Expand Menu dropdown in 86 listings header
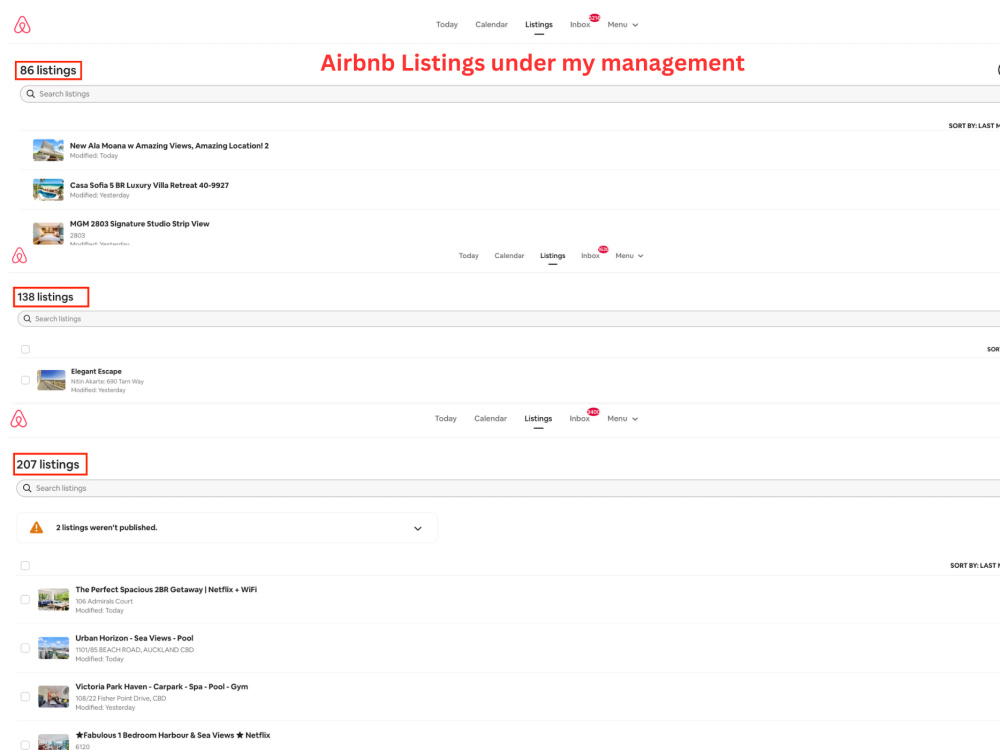The height and width of the screenshot is (750, 1000). point(622,25)
